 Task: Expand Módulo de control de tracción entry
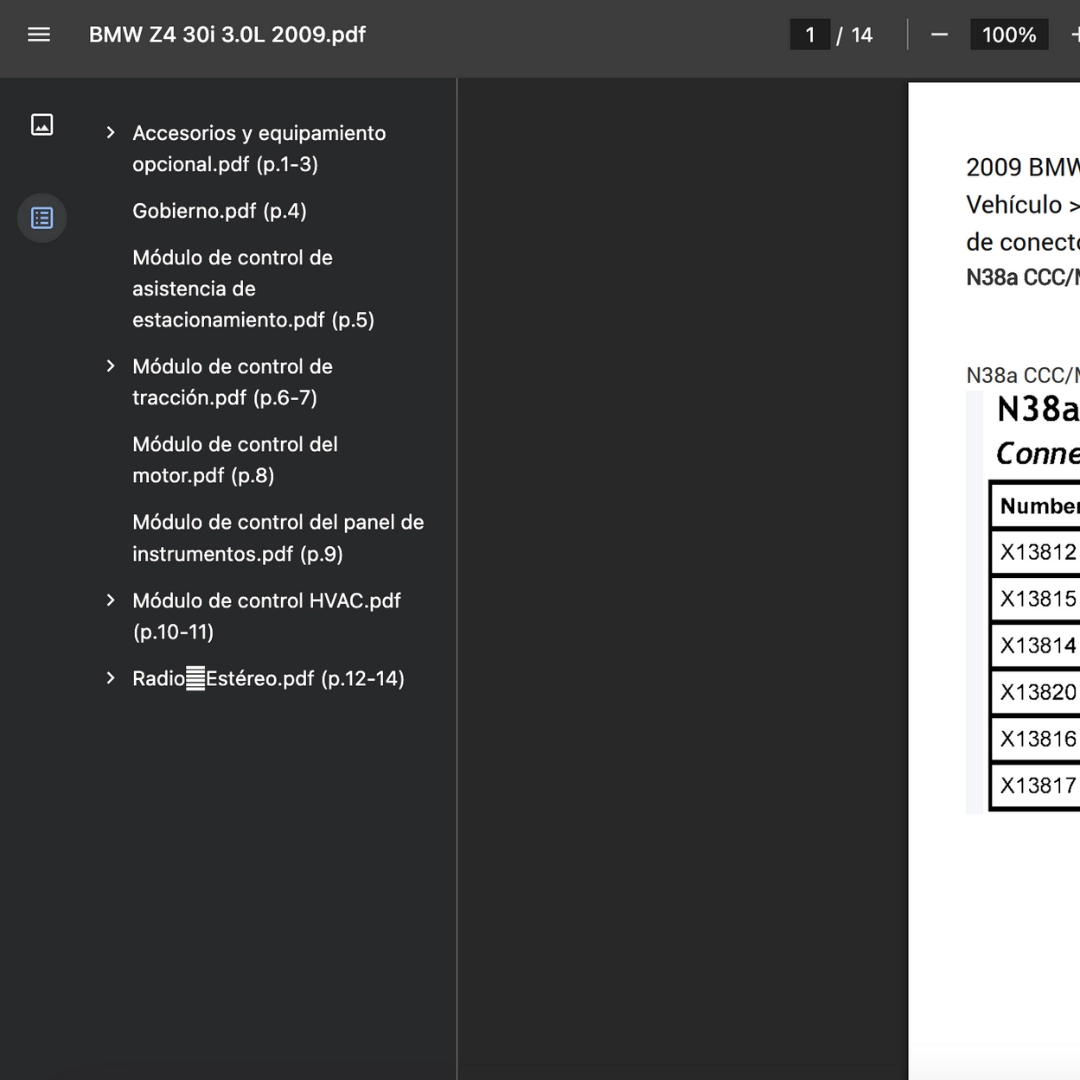click(x=110, y=366)
